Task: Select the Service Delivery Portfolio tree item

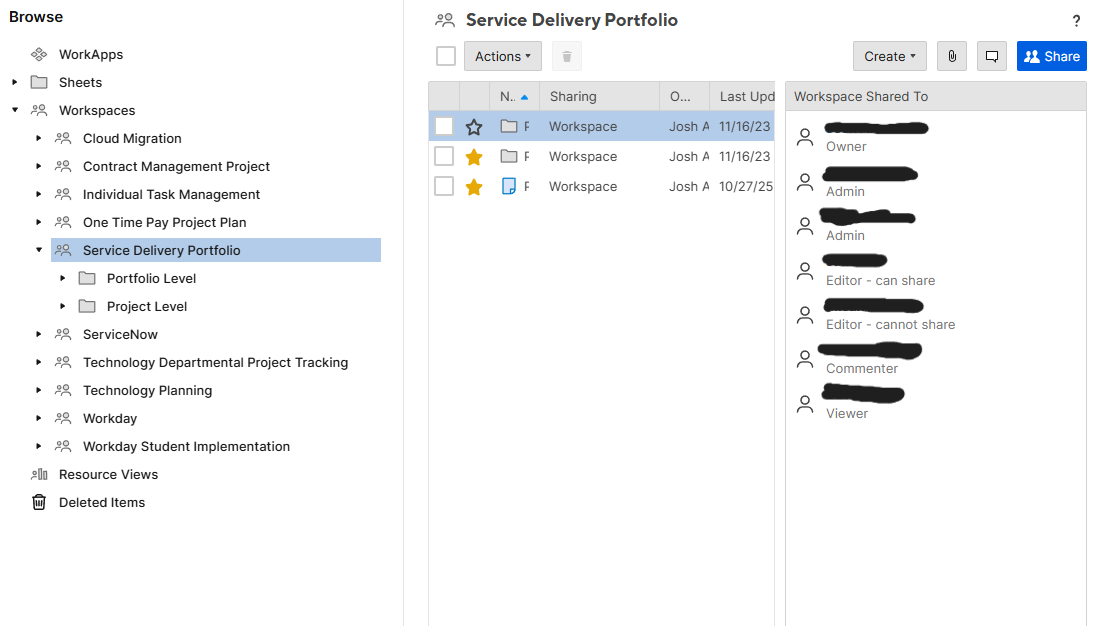Action: click(x=216, y=250)
